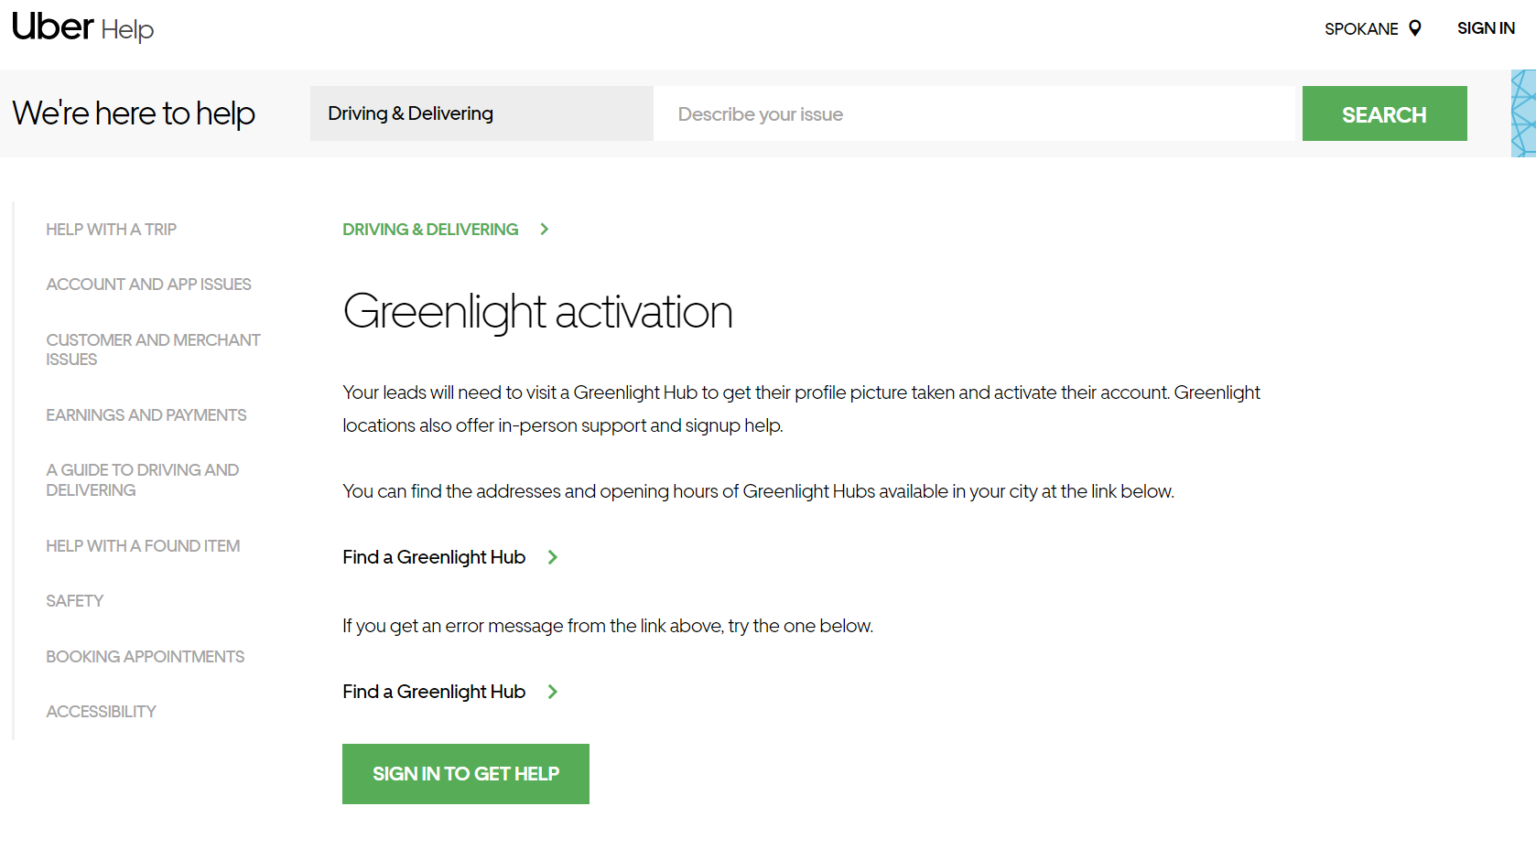Open the Safety help section
This screenshot has height=860, width=1536.
(75, 601)
